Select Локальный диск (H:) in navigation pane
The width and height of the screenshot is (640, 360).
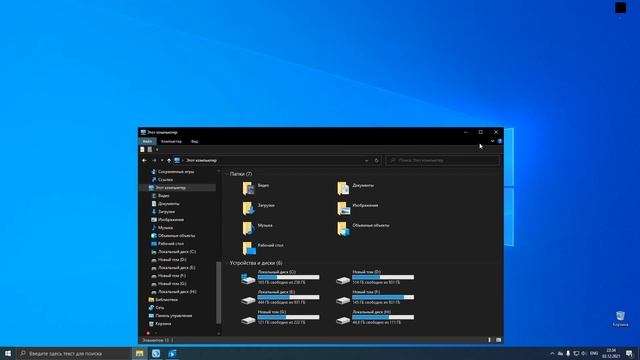pos(173,292)
